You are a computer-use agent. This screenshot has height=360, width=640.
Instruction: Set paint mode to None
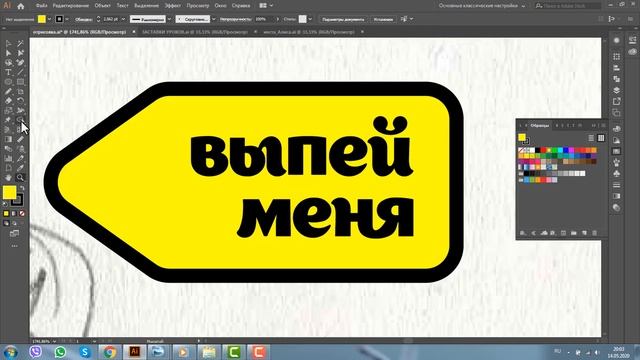pos(22,213)
